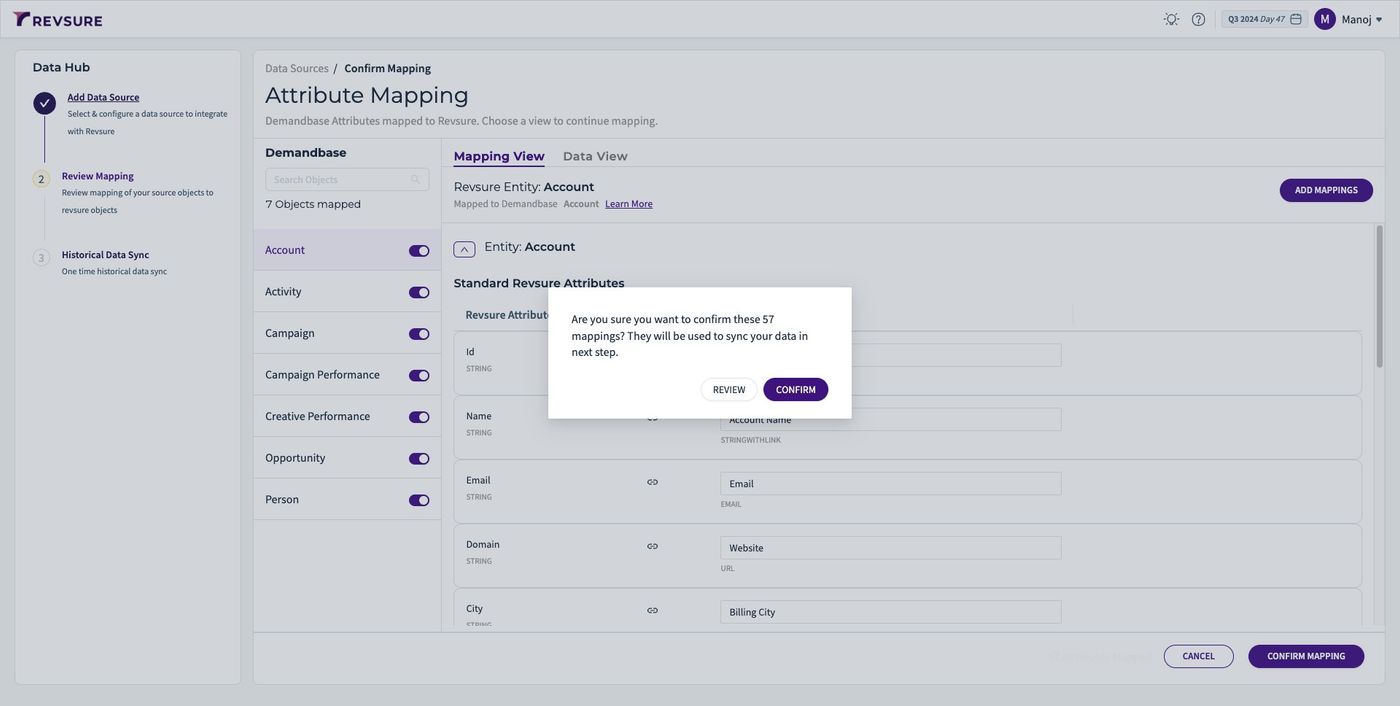
Task: Toggle the Person object switch
Action: (x=419, y=500)
